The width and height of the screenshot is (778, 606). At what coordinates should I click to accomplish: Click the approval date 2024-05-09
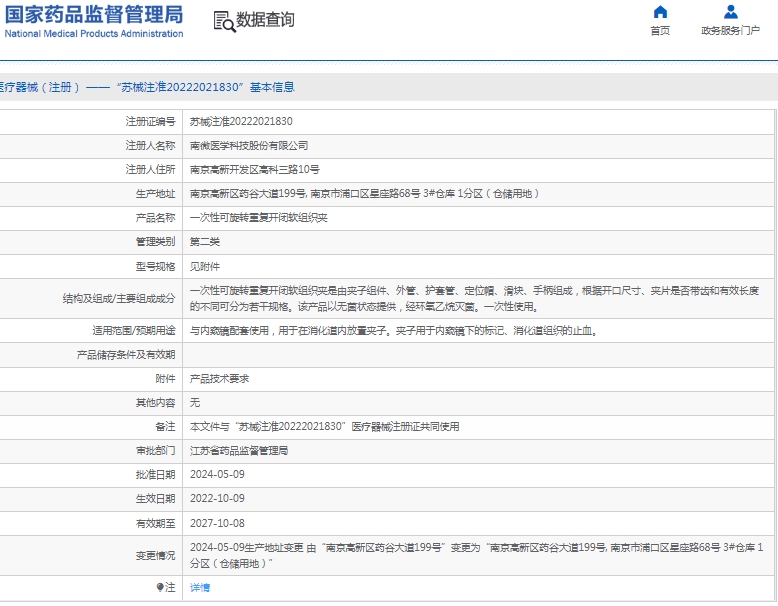(217, 474)
